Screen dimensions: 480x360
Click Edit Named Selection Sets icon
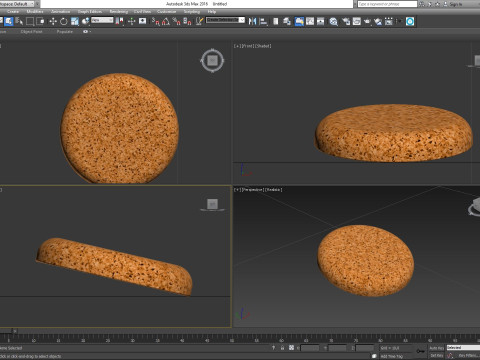pyautogui.click(x=199, y=22)
